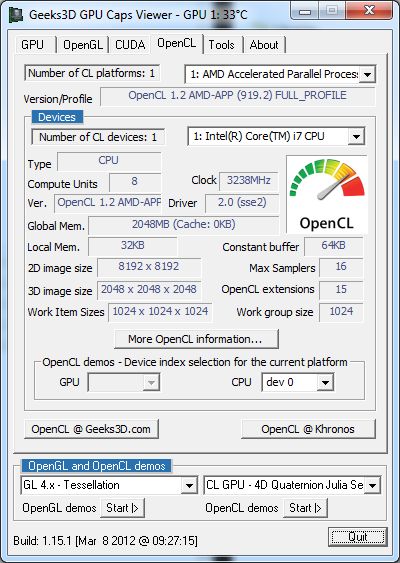Click the disabled GPU device index dropdown
Viewport: 400px width, 563px height.
[x=124, y=382]
